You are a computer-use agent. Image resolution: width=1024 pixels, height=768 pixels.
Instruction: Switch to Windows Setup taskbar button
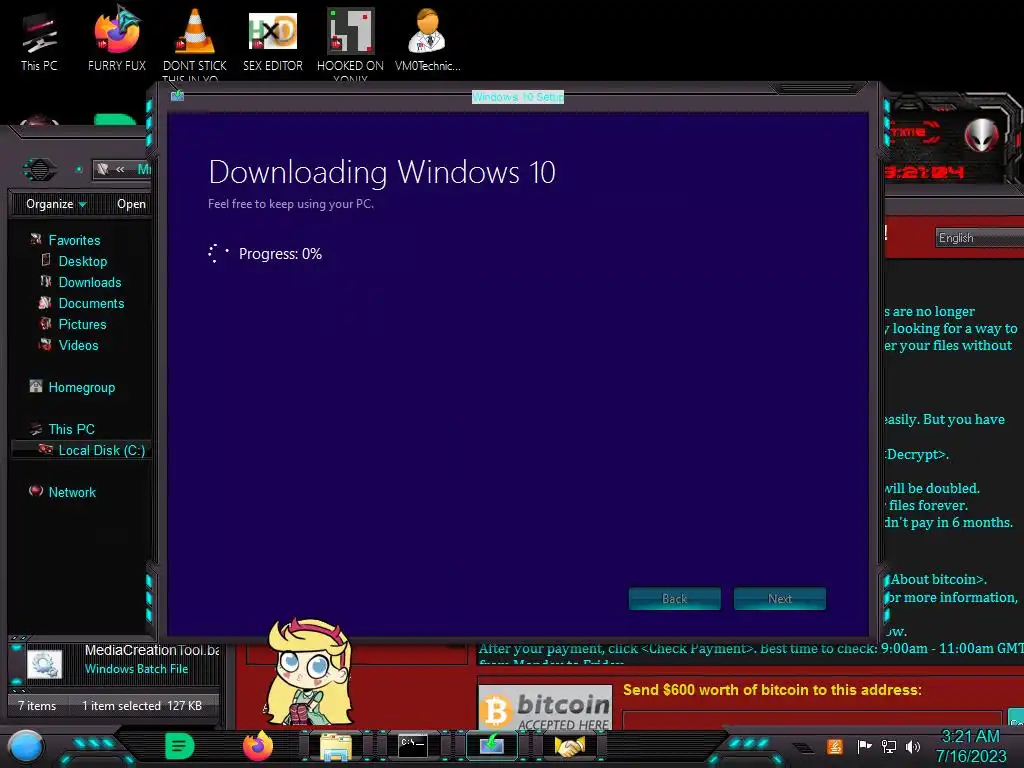[492, 746]
